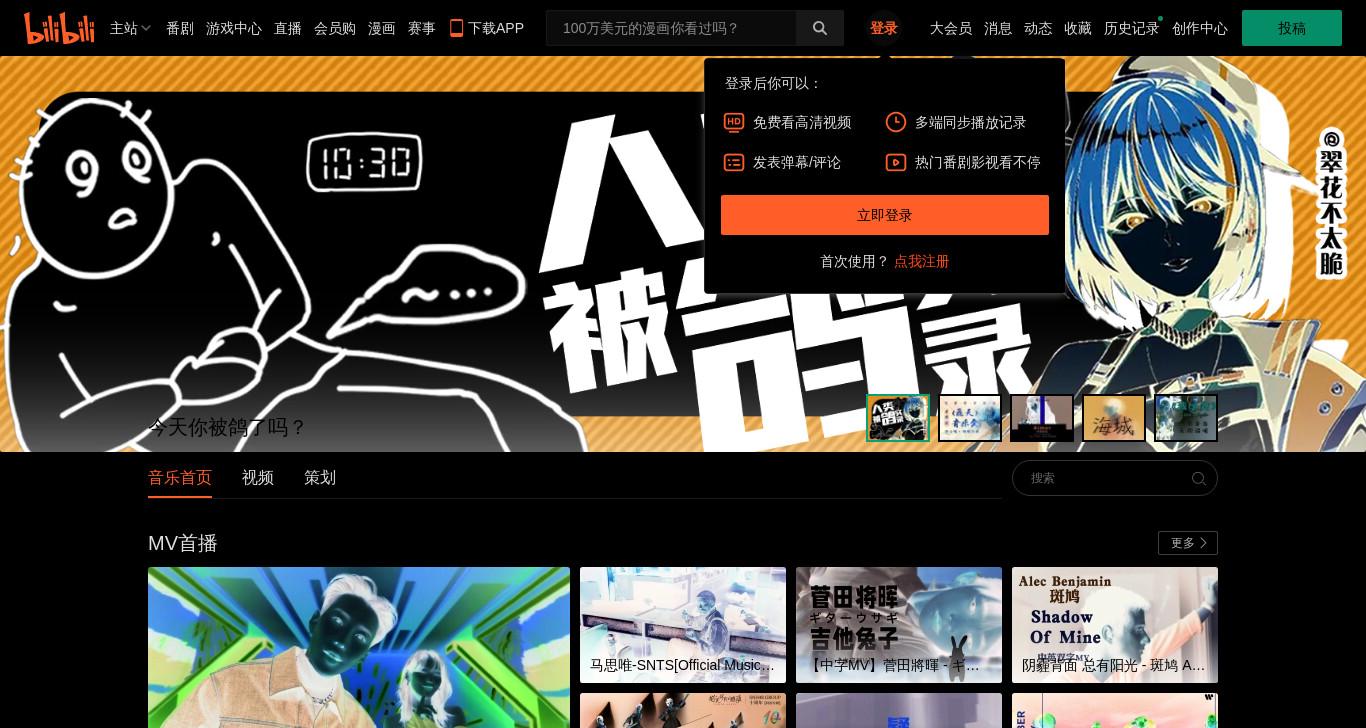Open the 番剧 section
The image size is (1366, 728).
tap(180, 28)
